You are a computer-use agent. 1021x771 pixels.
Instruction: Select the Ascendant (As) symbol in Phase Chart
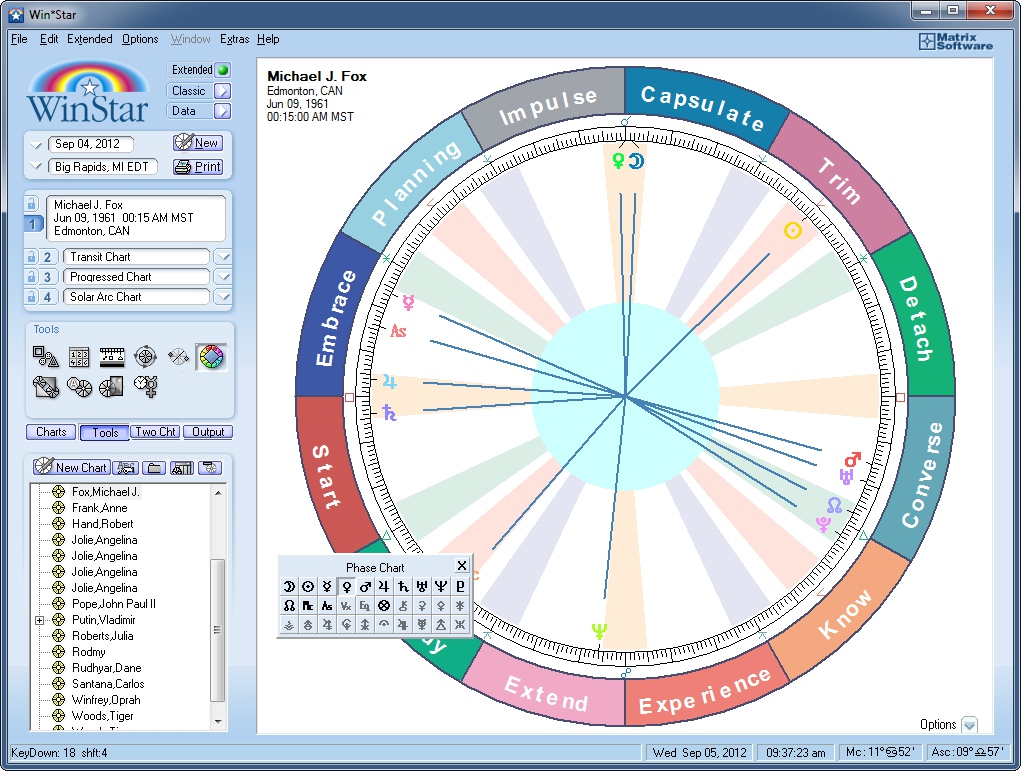pos(327,606)
